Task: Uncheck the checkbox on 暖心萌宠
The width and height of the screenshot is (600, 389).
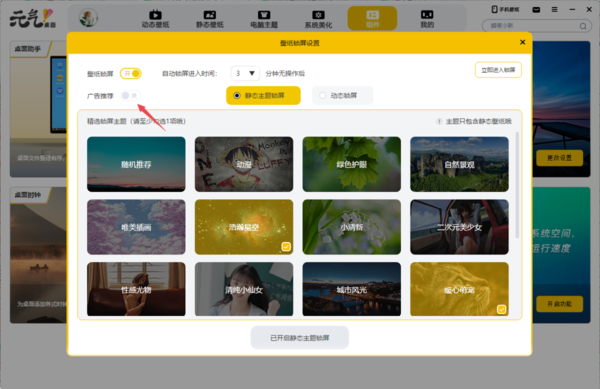Action: click(x=501, y=309)
